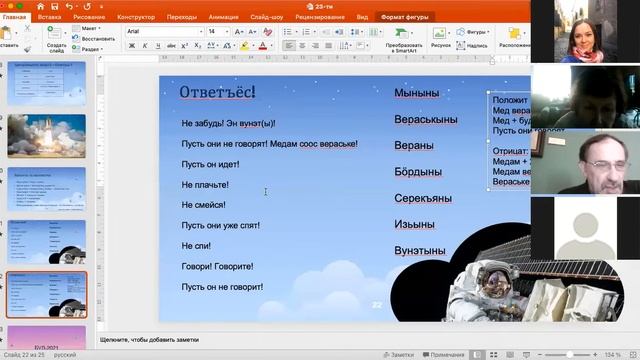Screen dimensions: 640x360
Task: Open the Анимация tab
Action: tap(223, 17)
